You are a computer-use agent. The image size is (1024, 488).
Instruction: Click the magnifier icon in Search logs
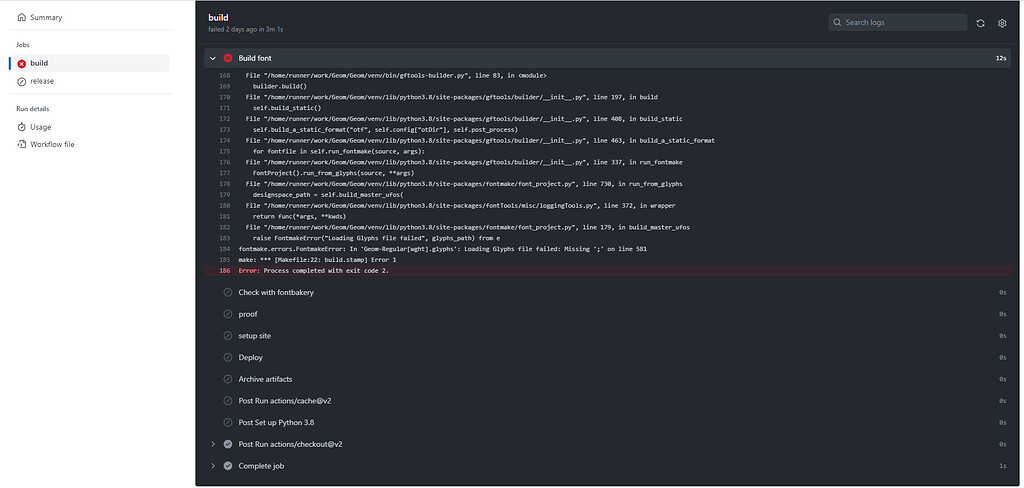(x=837, y=22)
